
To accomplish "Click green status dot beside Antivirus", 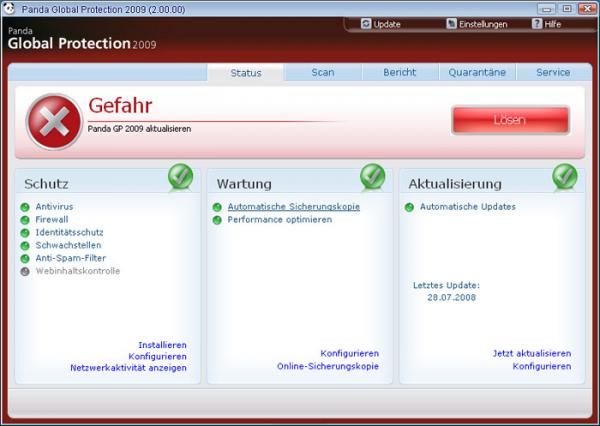I will tap(25, 207).
